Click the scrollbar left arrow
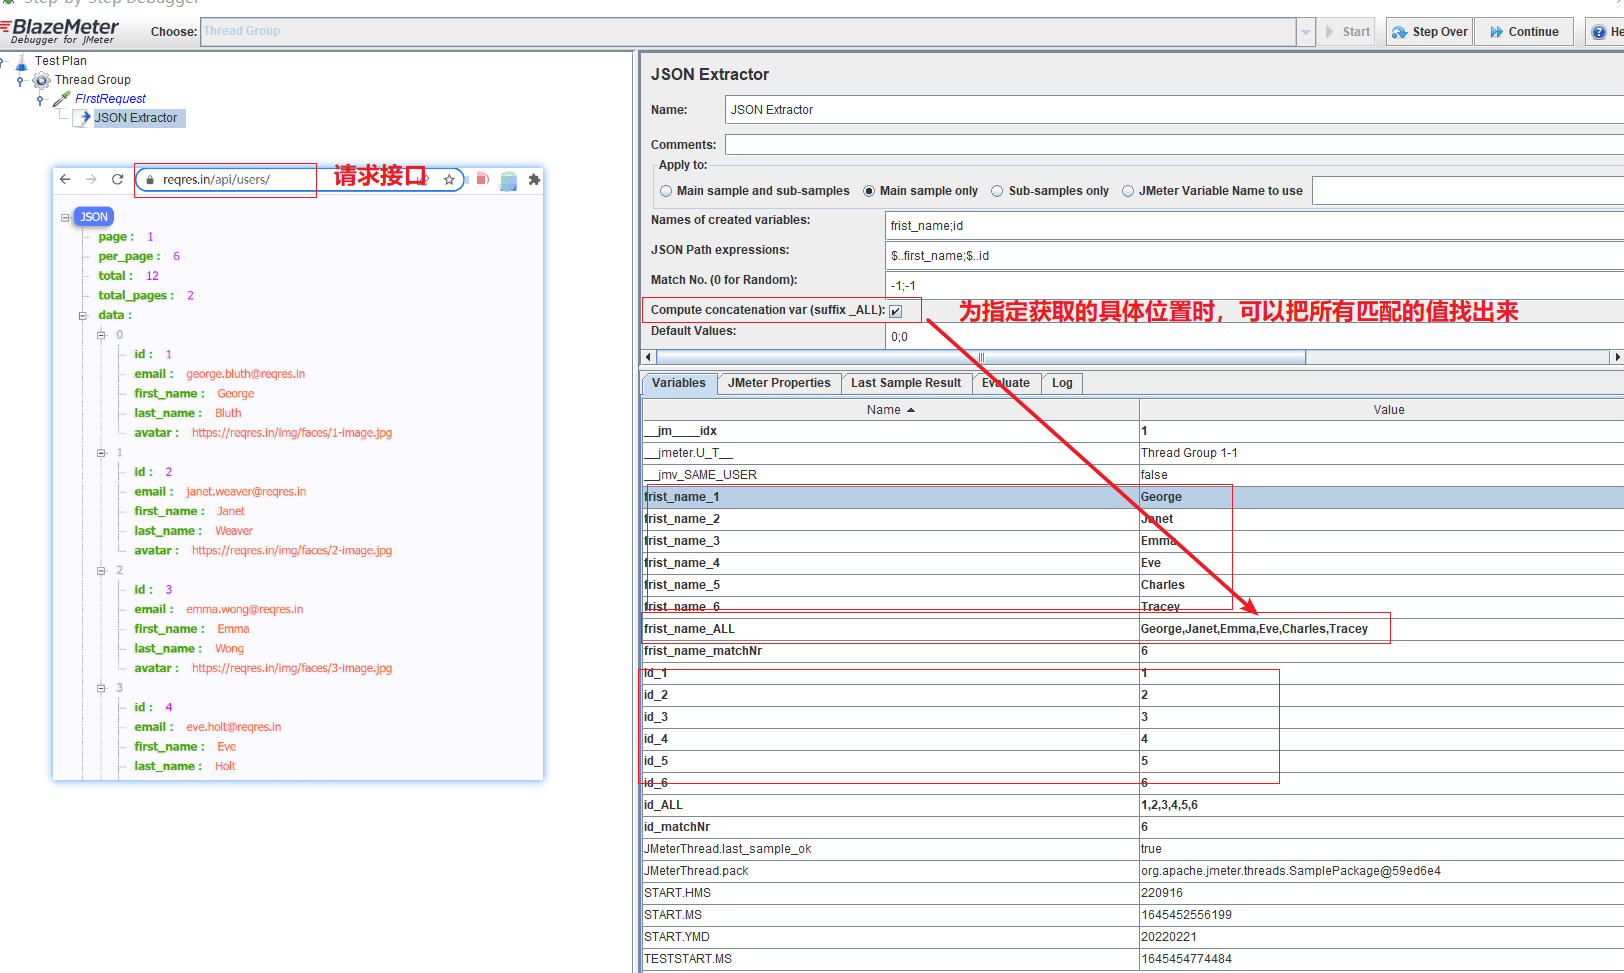The width and height of the screenshot is (1624, 973). tap(648, 357)
